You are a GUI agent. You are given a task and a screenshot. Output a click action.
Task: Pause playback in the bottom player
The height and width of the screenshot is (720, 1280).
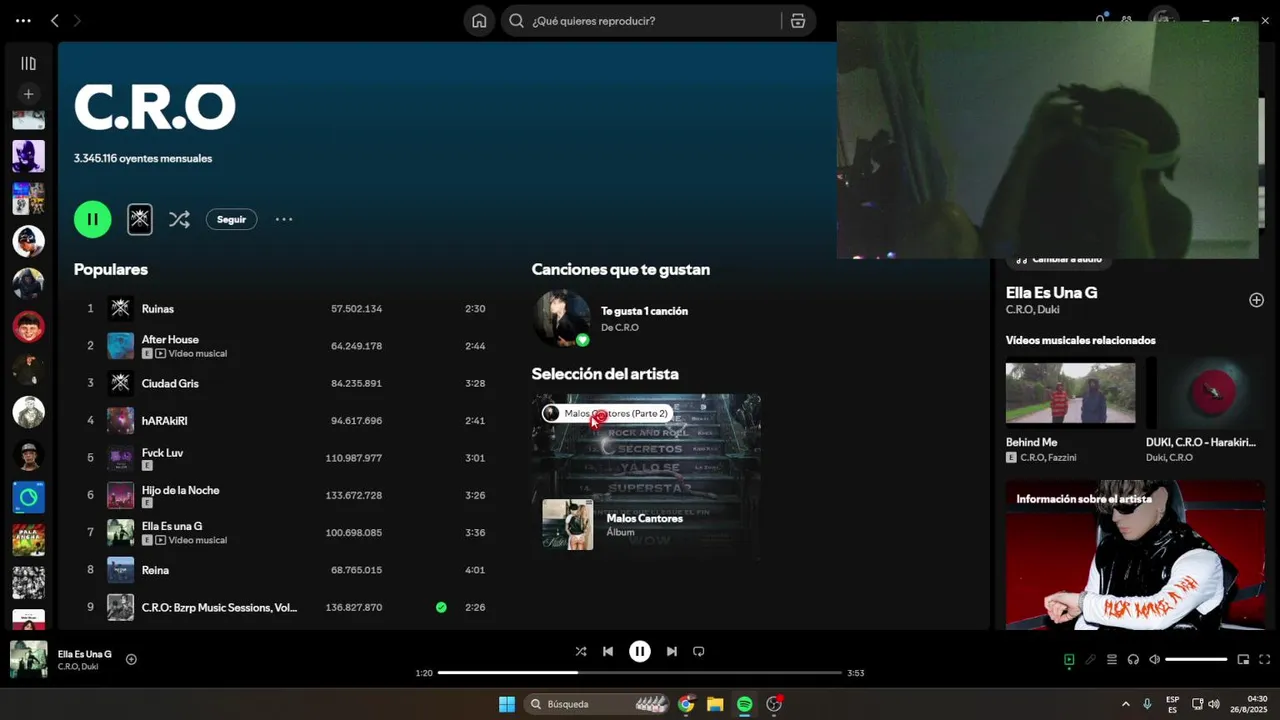(x=640, y=651)
